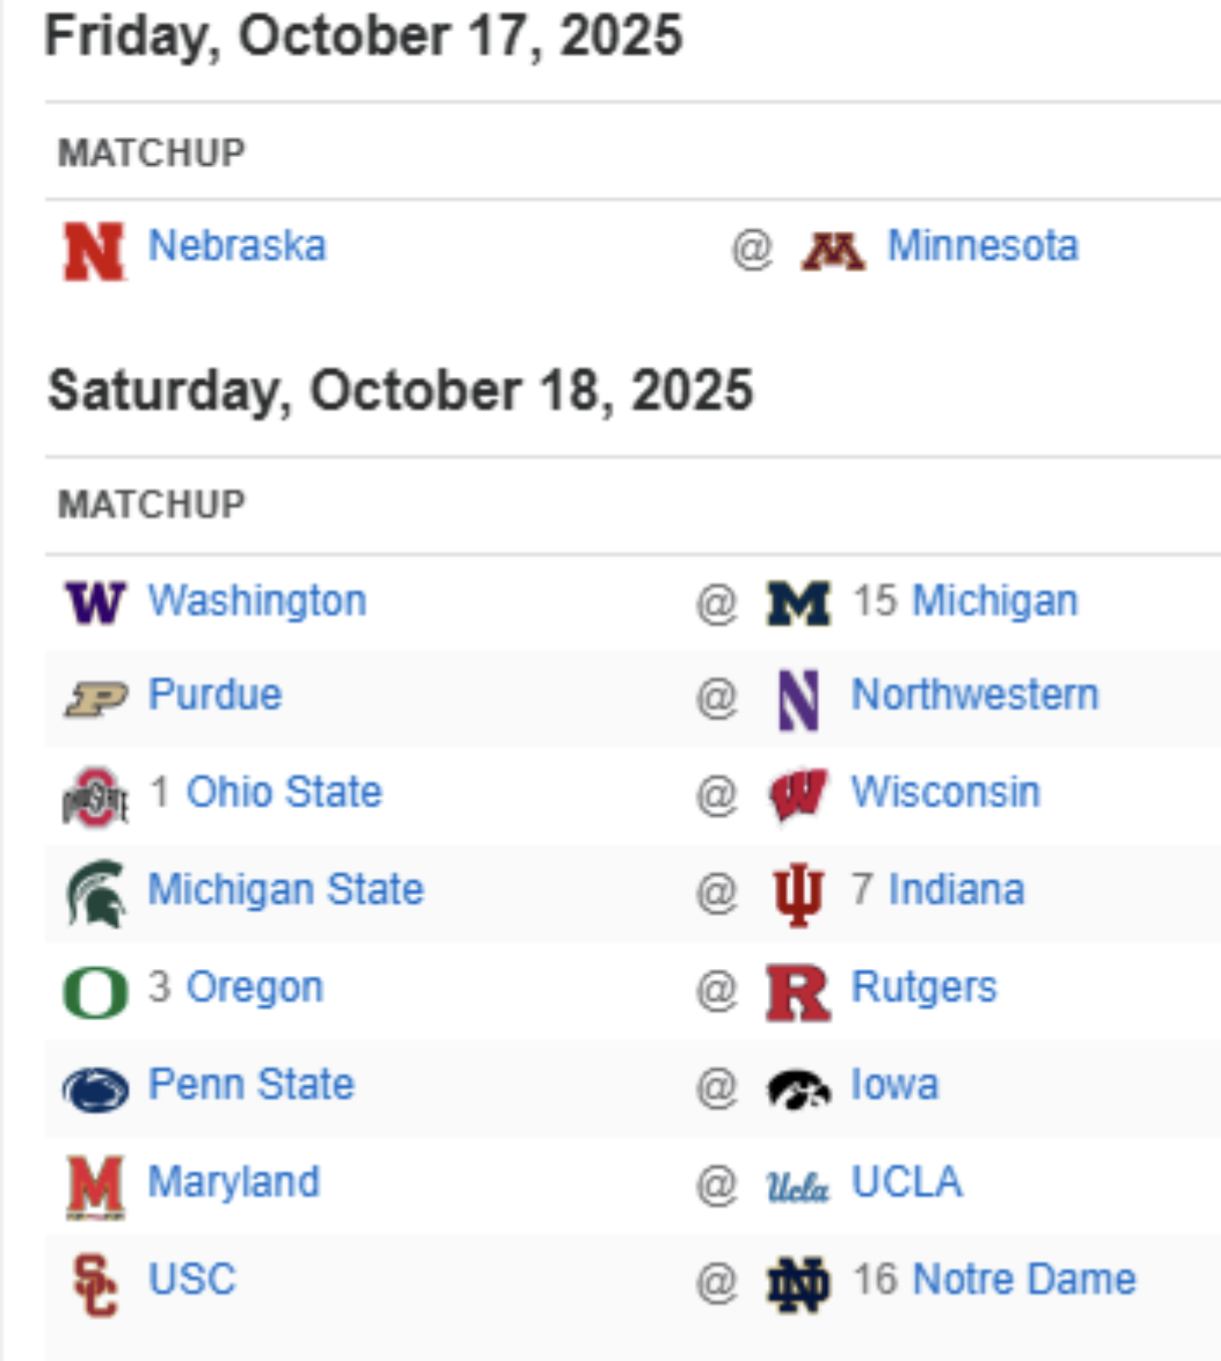Open the Nebraska team link
The height and width of the screenshot is (1361, 1221).
coord(237,246)
